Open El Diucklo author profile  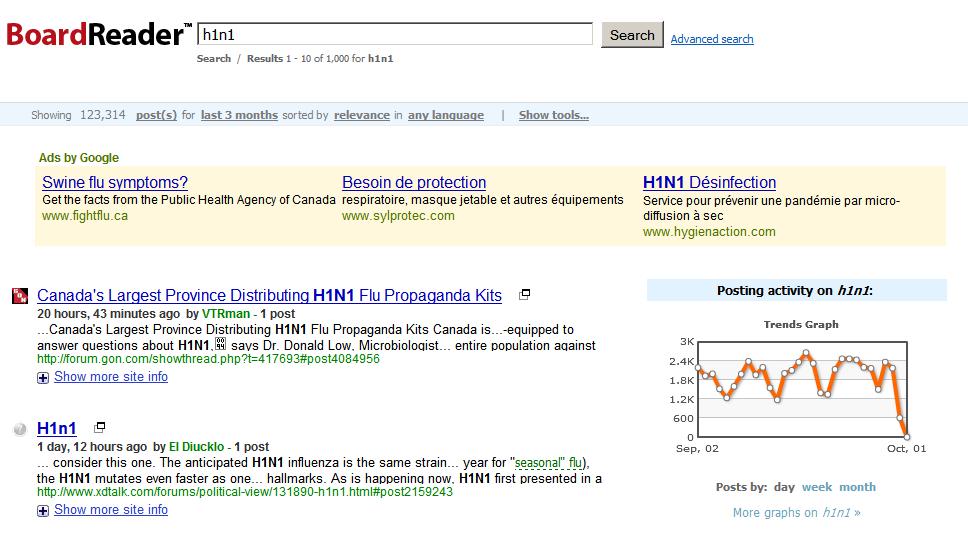(196, 446)
